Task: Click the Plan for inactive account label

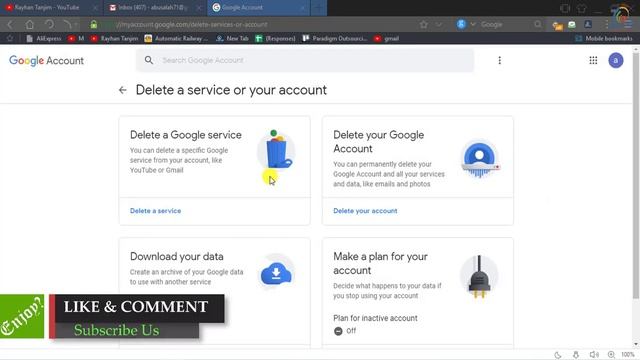Action: 375,318
